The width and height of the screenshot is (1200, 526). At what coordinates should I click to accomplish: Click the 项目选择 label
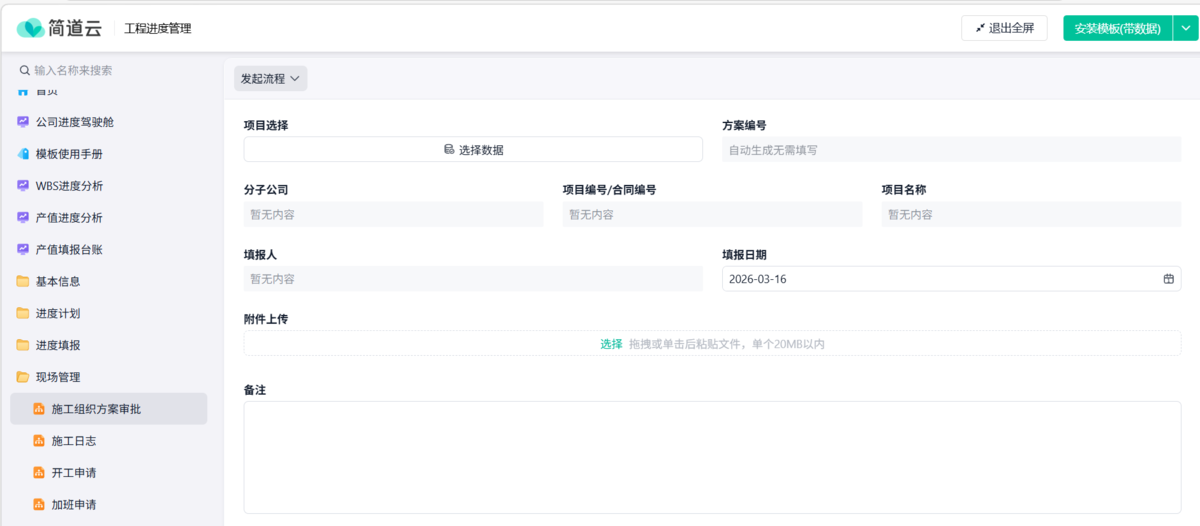(266, 125)
